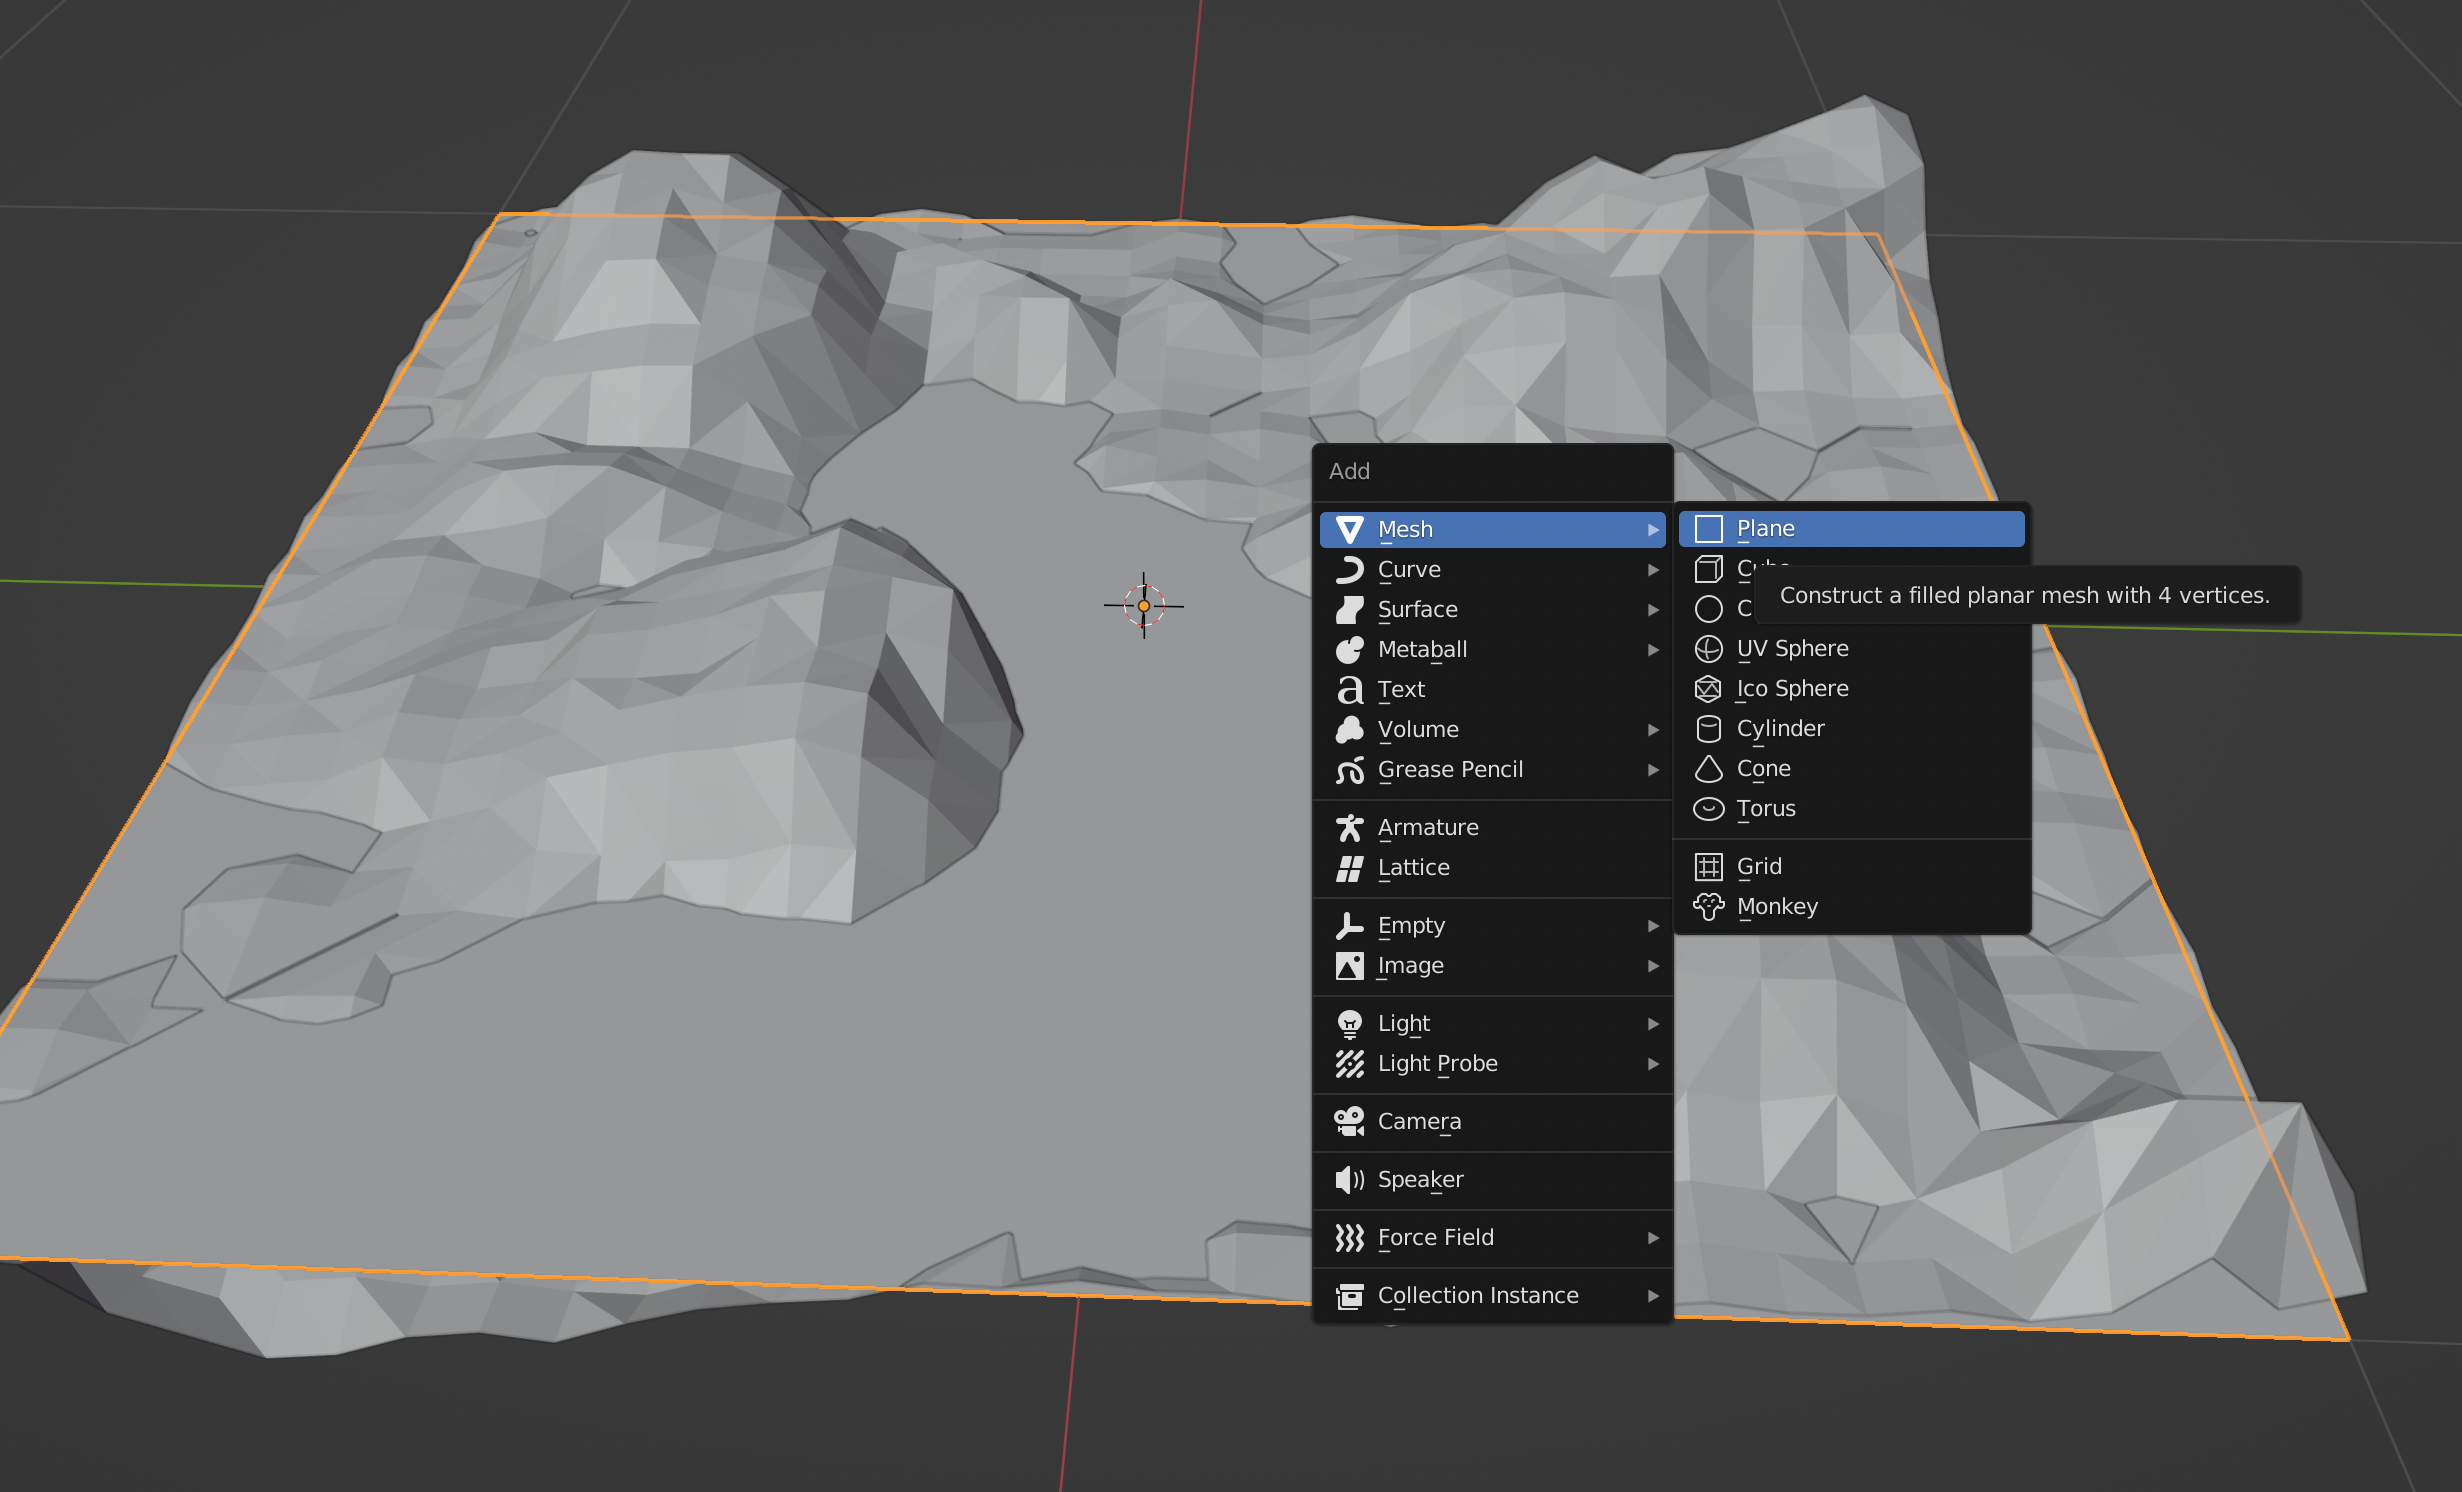Add a UV Sphere mesh
2462x1492 pixels.
click(x=1791, y=648)
